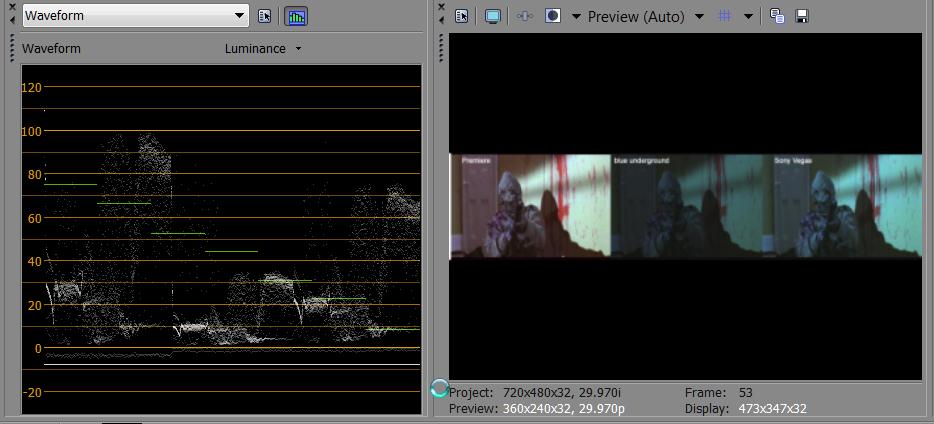Image resolution: width=934 pixels, height=424 pixels.
Task: Toggle the overlays grid icon
Action: tap(724, 16)
